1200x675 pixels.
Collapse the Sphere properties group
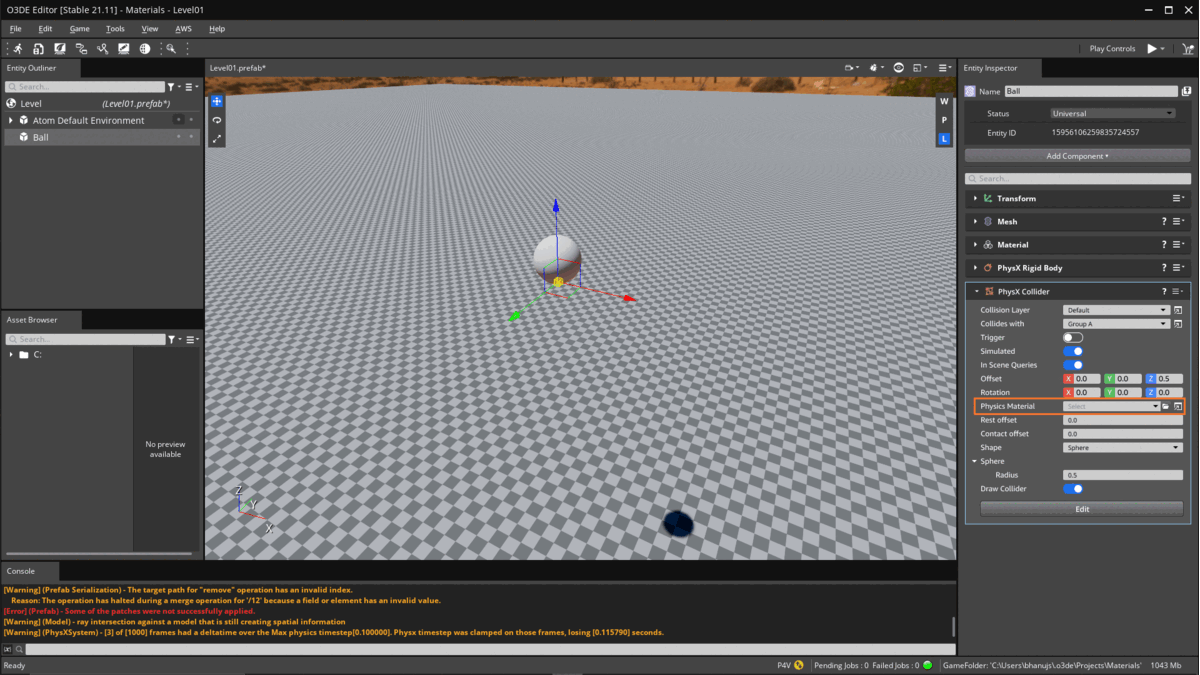[975, 462]
